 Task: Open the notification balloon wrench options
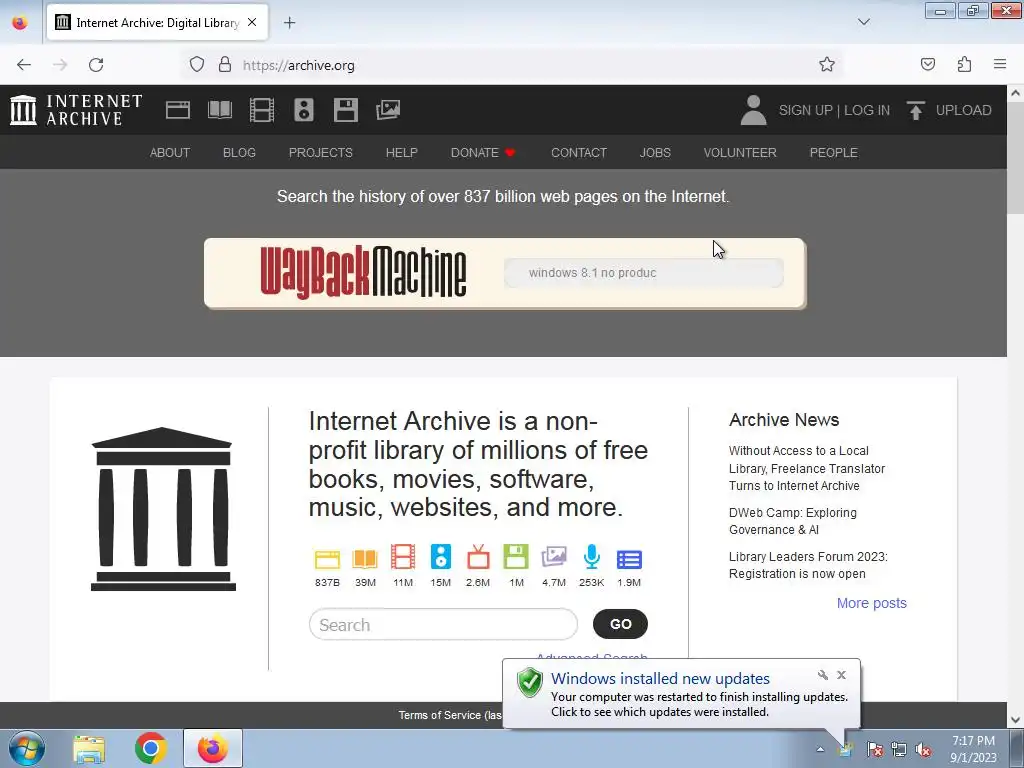(x=823, y=675)
